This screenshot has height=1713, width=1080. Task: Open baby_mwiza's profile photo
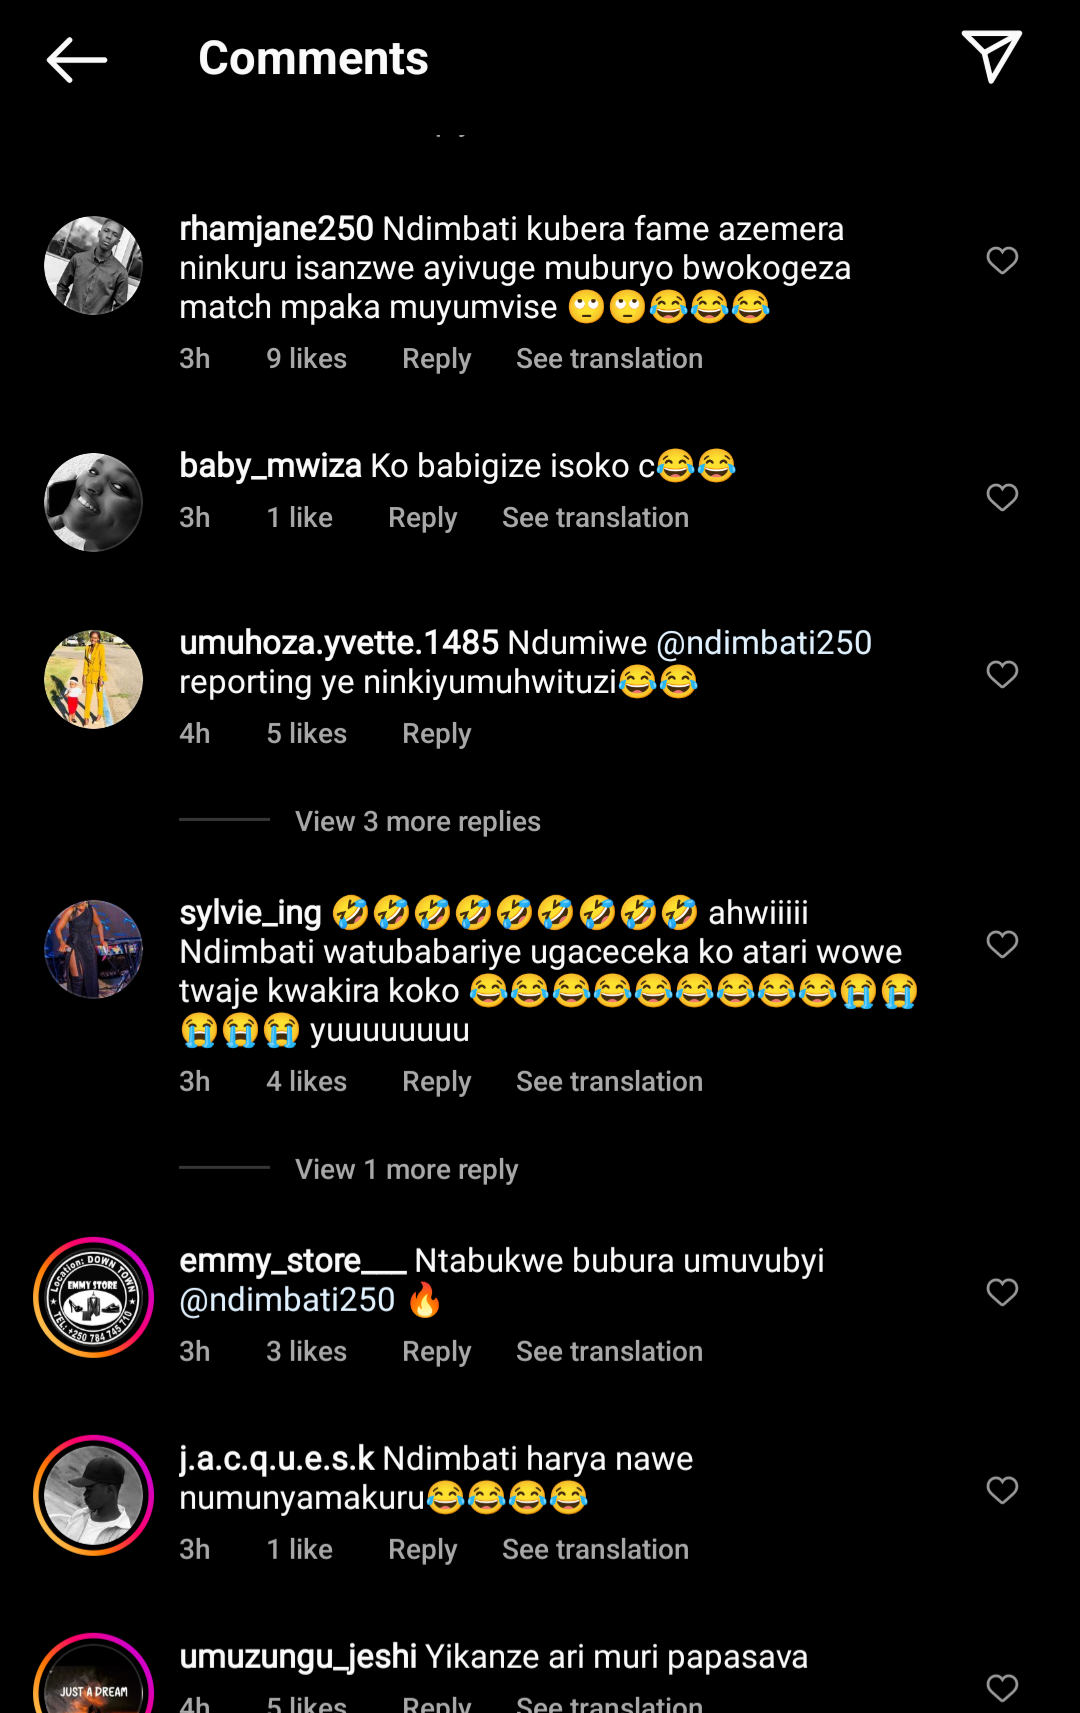(93, 503)
